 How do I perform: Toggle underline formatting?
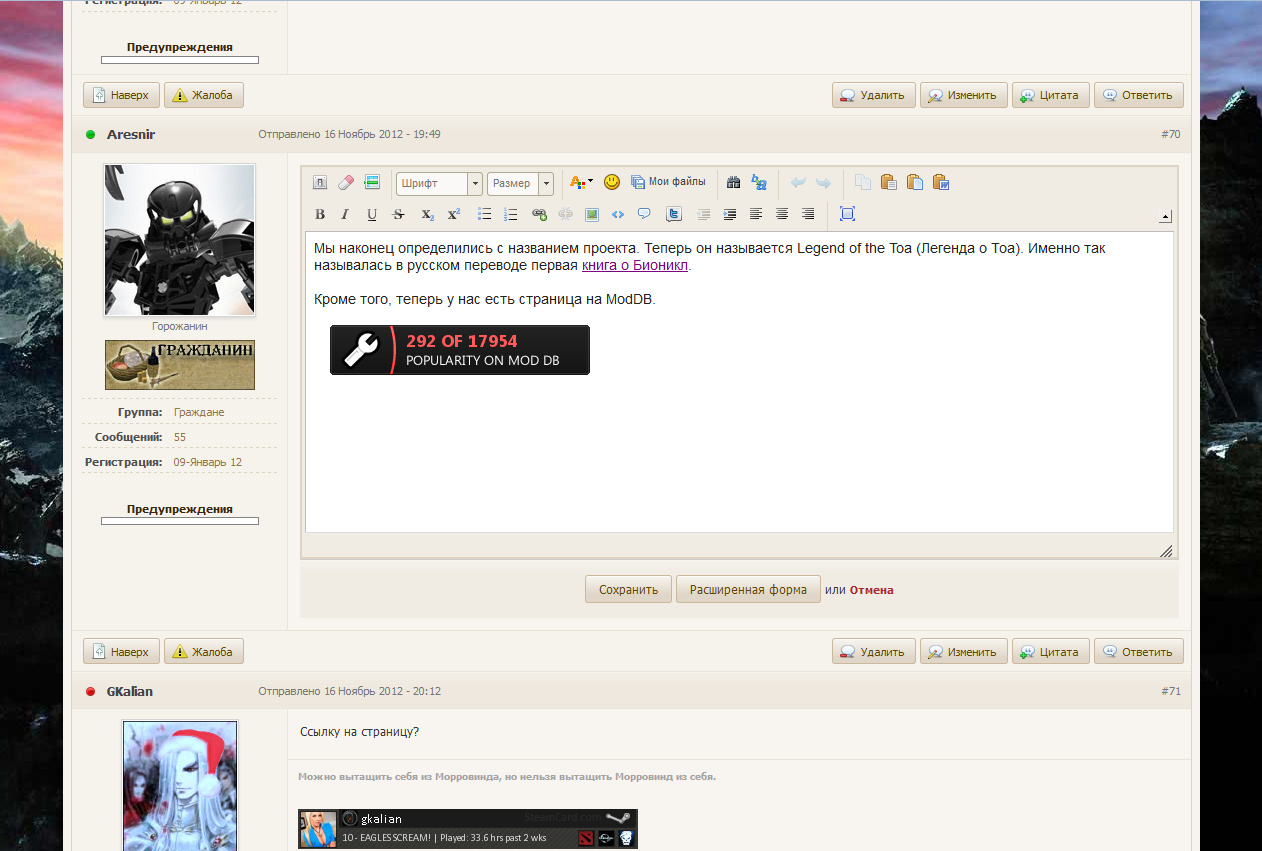pos(372,214)
